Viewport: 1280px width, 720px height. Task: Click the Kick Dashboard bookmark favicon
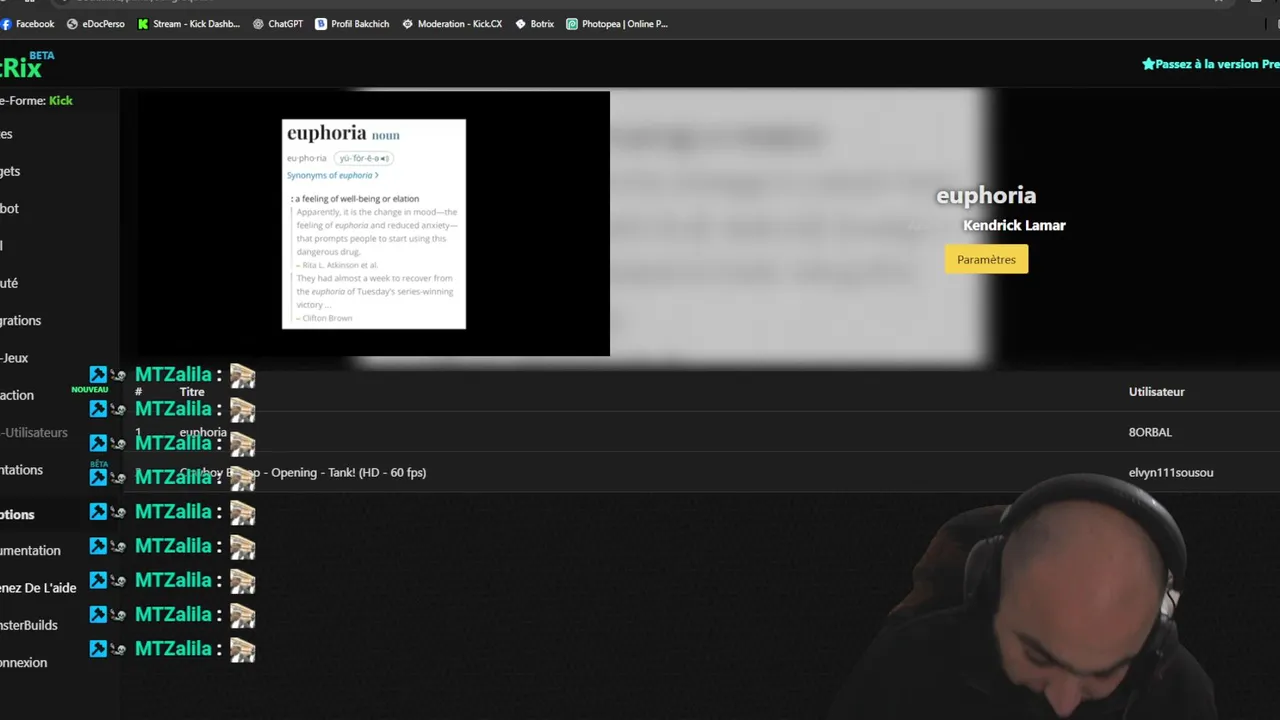coord(143,24)
